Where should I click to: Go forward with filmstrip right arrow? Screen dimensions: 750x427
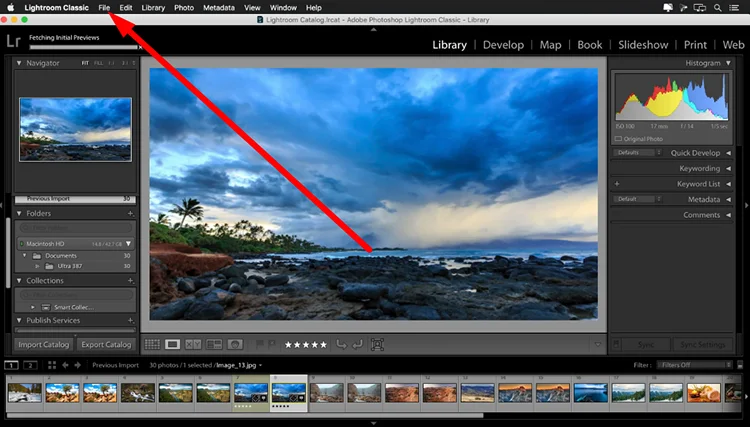click(77, 365)
